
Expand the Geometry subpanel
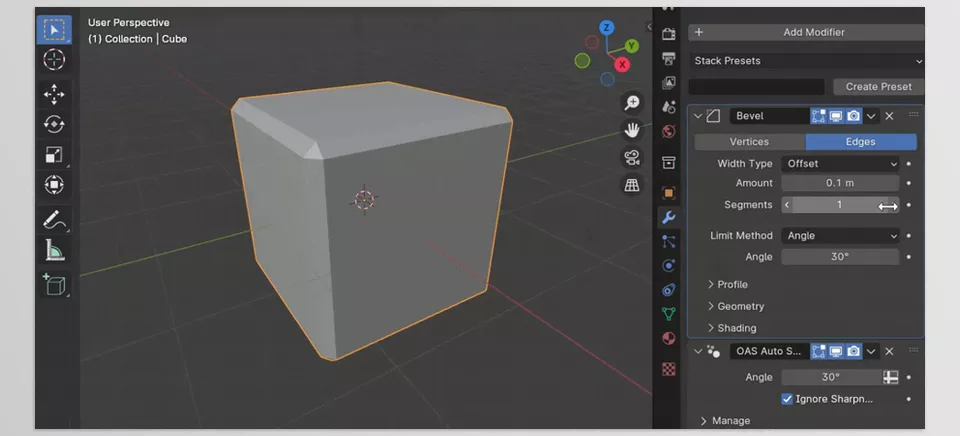(x=736, y=306)
